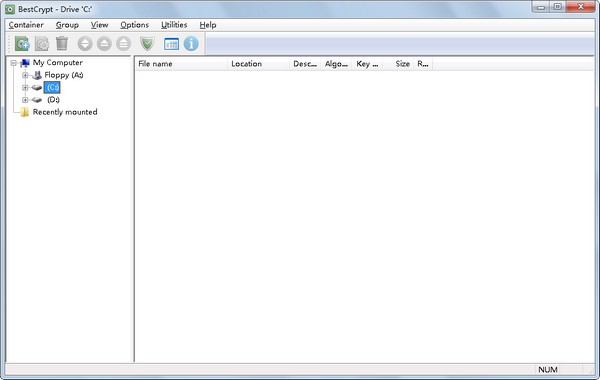
Task: Click the C: drive disk icon
Action: click(37, 88)
